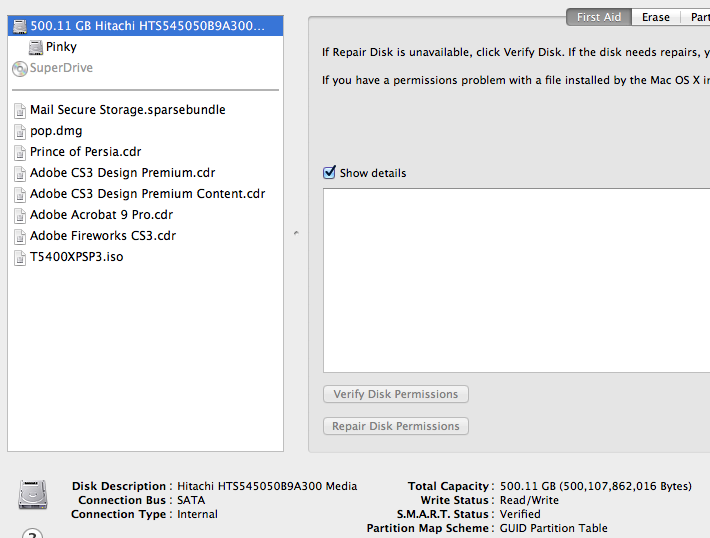The height and width of the screenshot is (538, 710).
Task: Click Repair Disk Permissions button
Action: 396,426
